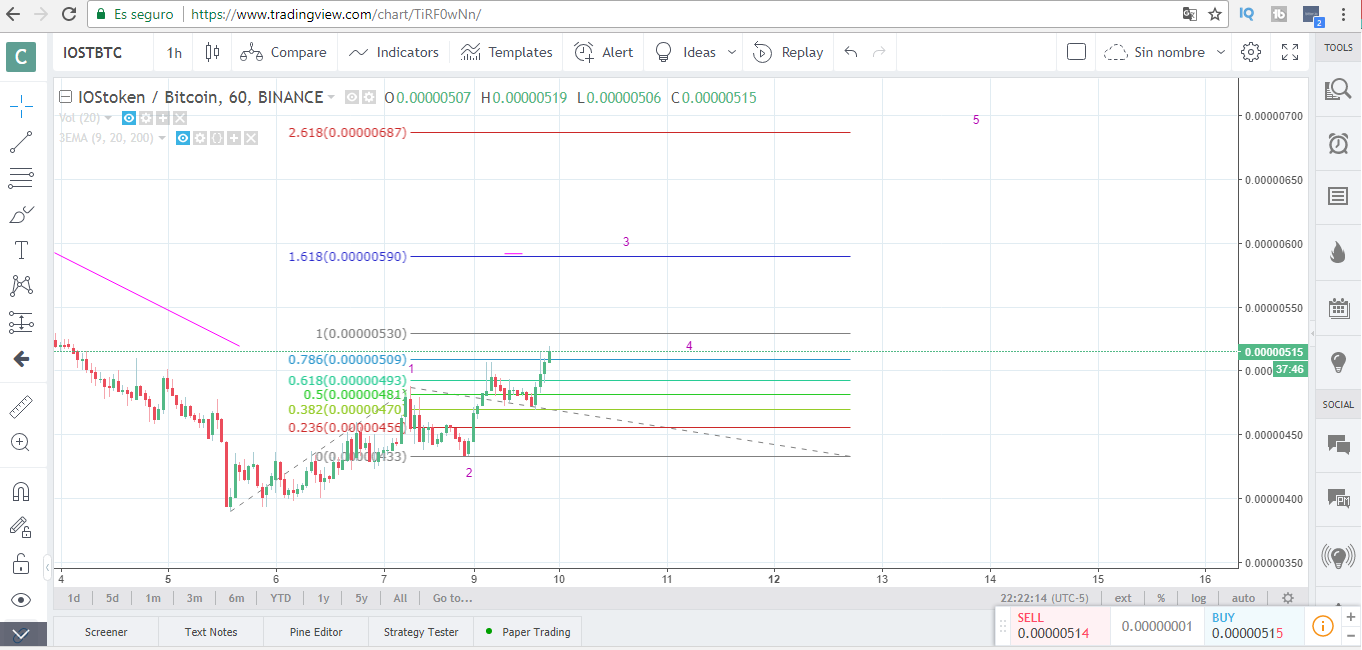Activate the zoom in magnifier tool
This screenshot has height=650, width=1362.
[21, 442]
